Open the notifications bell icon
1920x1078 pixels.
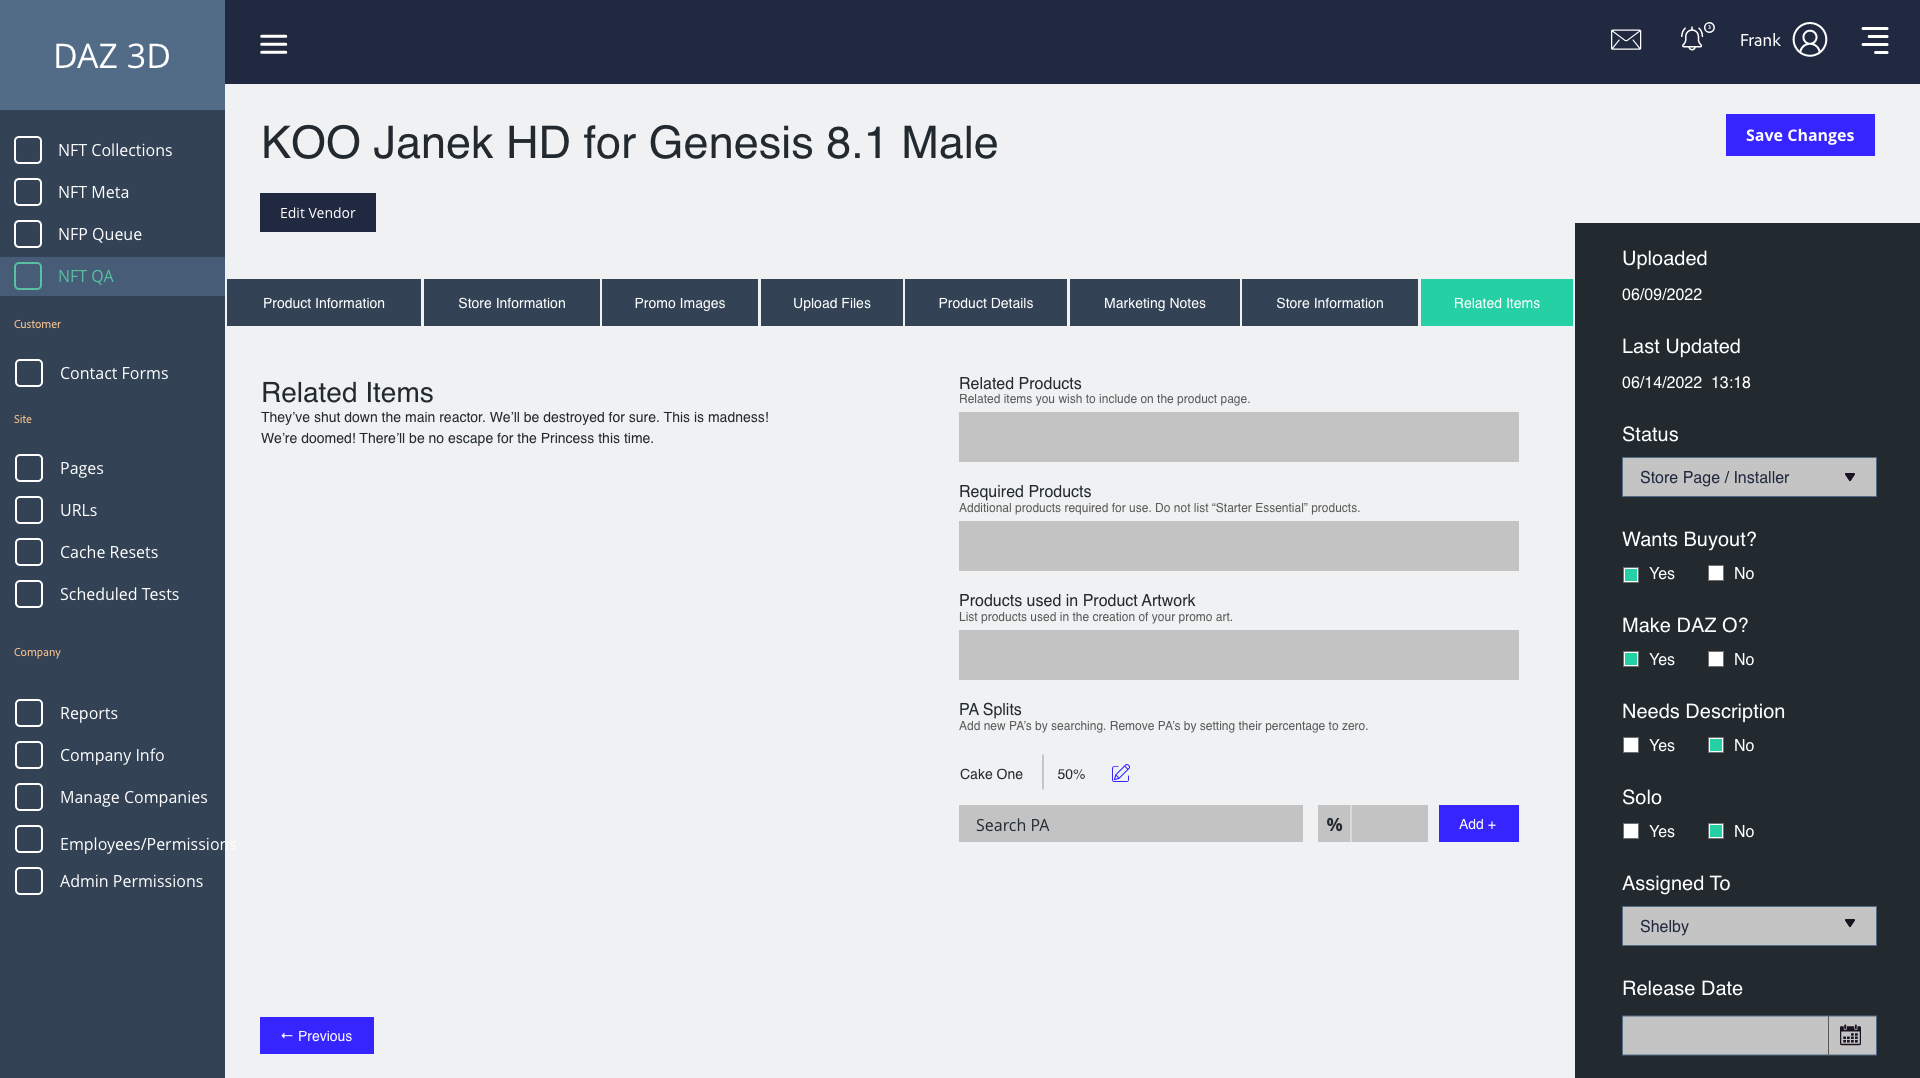1692,39
